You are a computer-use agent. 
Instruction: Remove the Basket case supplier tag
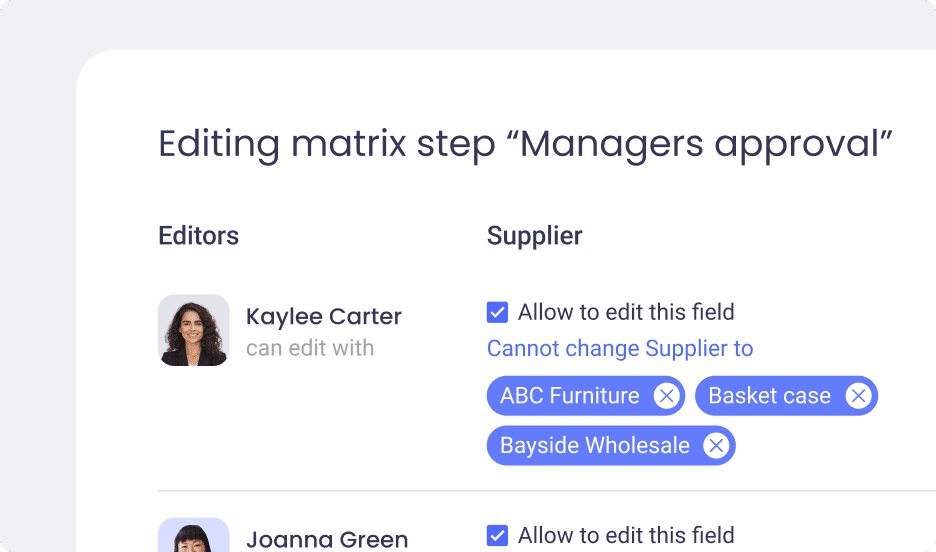click(858, 396)
